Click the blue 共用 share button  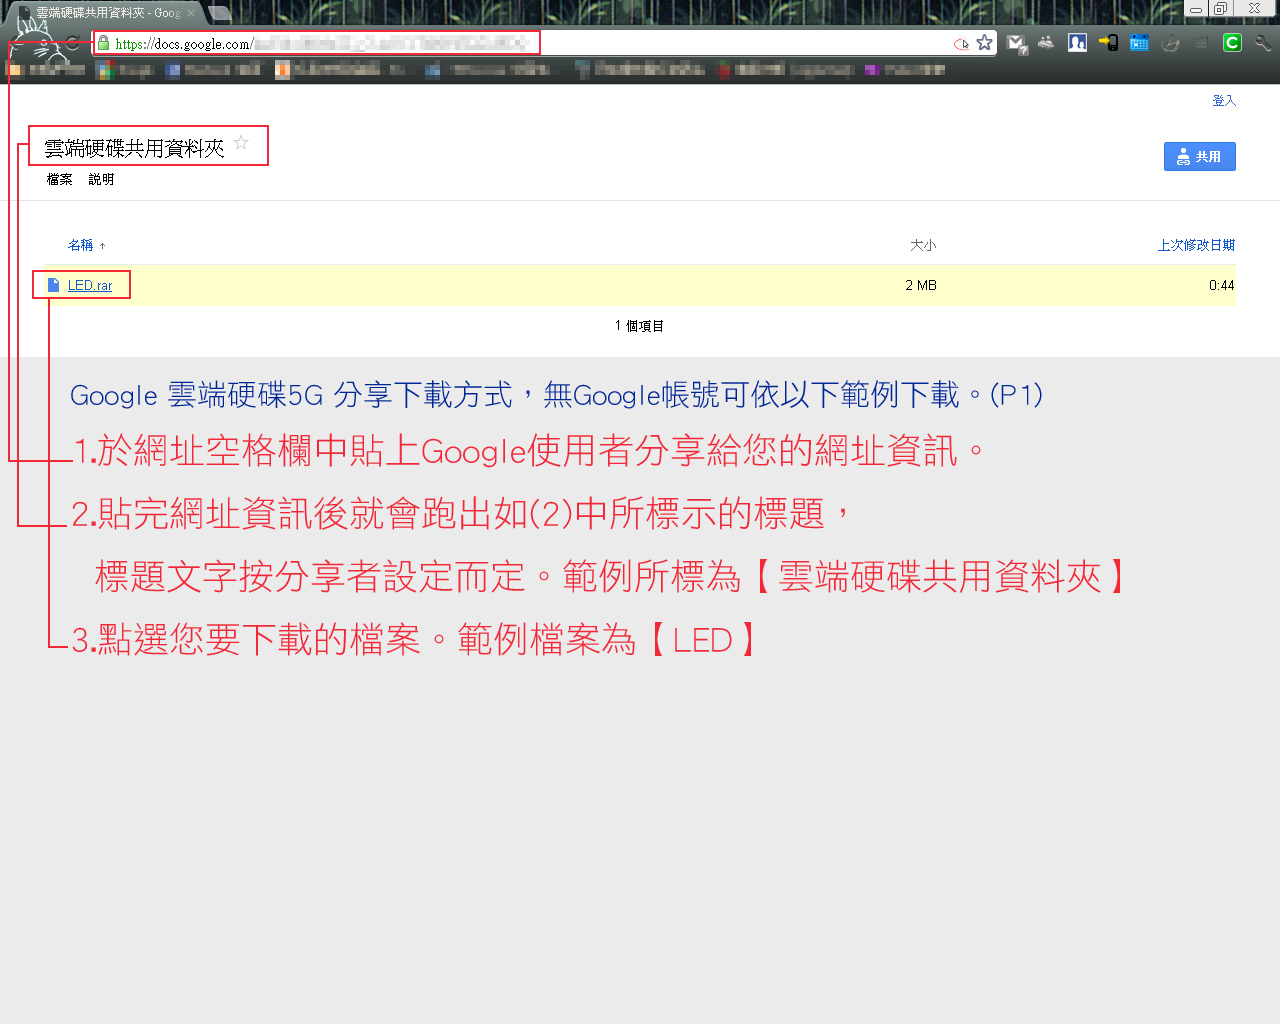tap(1199, 156)
